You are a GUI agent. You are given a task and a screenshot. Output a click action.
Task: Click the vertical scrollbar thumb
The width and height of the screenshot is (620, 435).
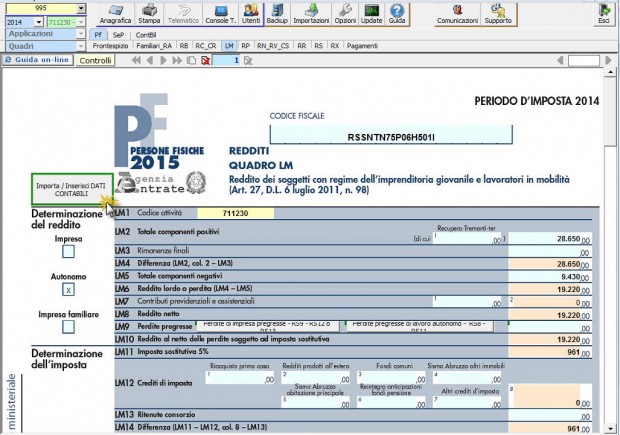click(x=610, y=112)
